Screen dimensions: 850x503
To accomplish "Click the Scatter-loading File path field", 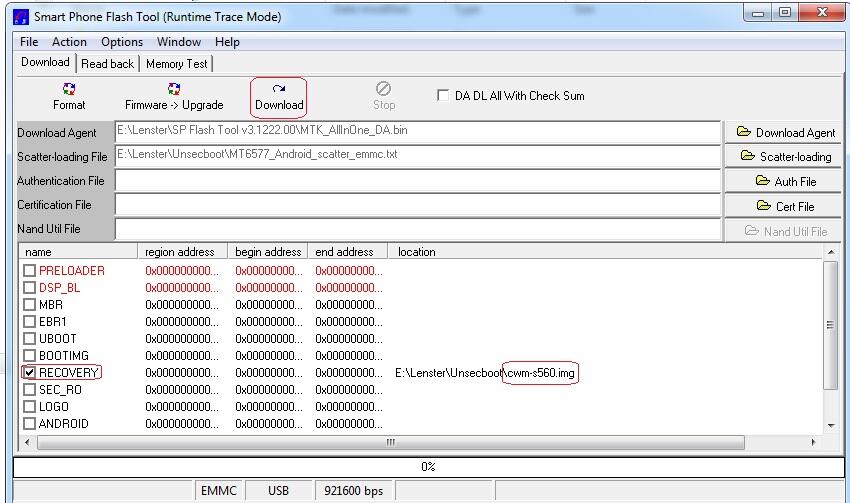I will [417, 156].
